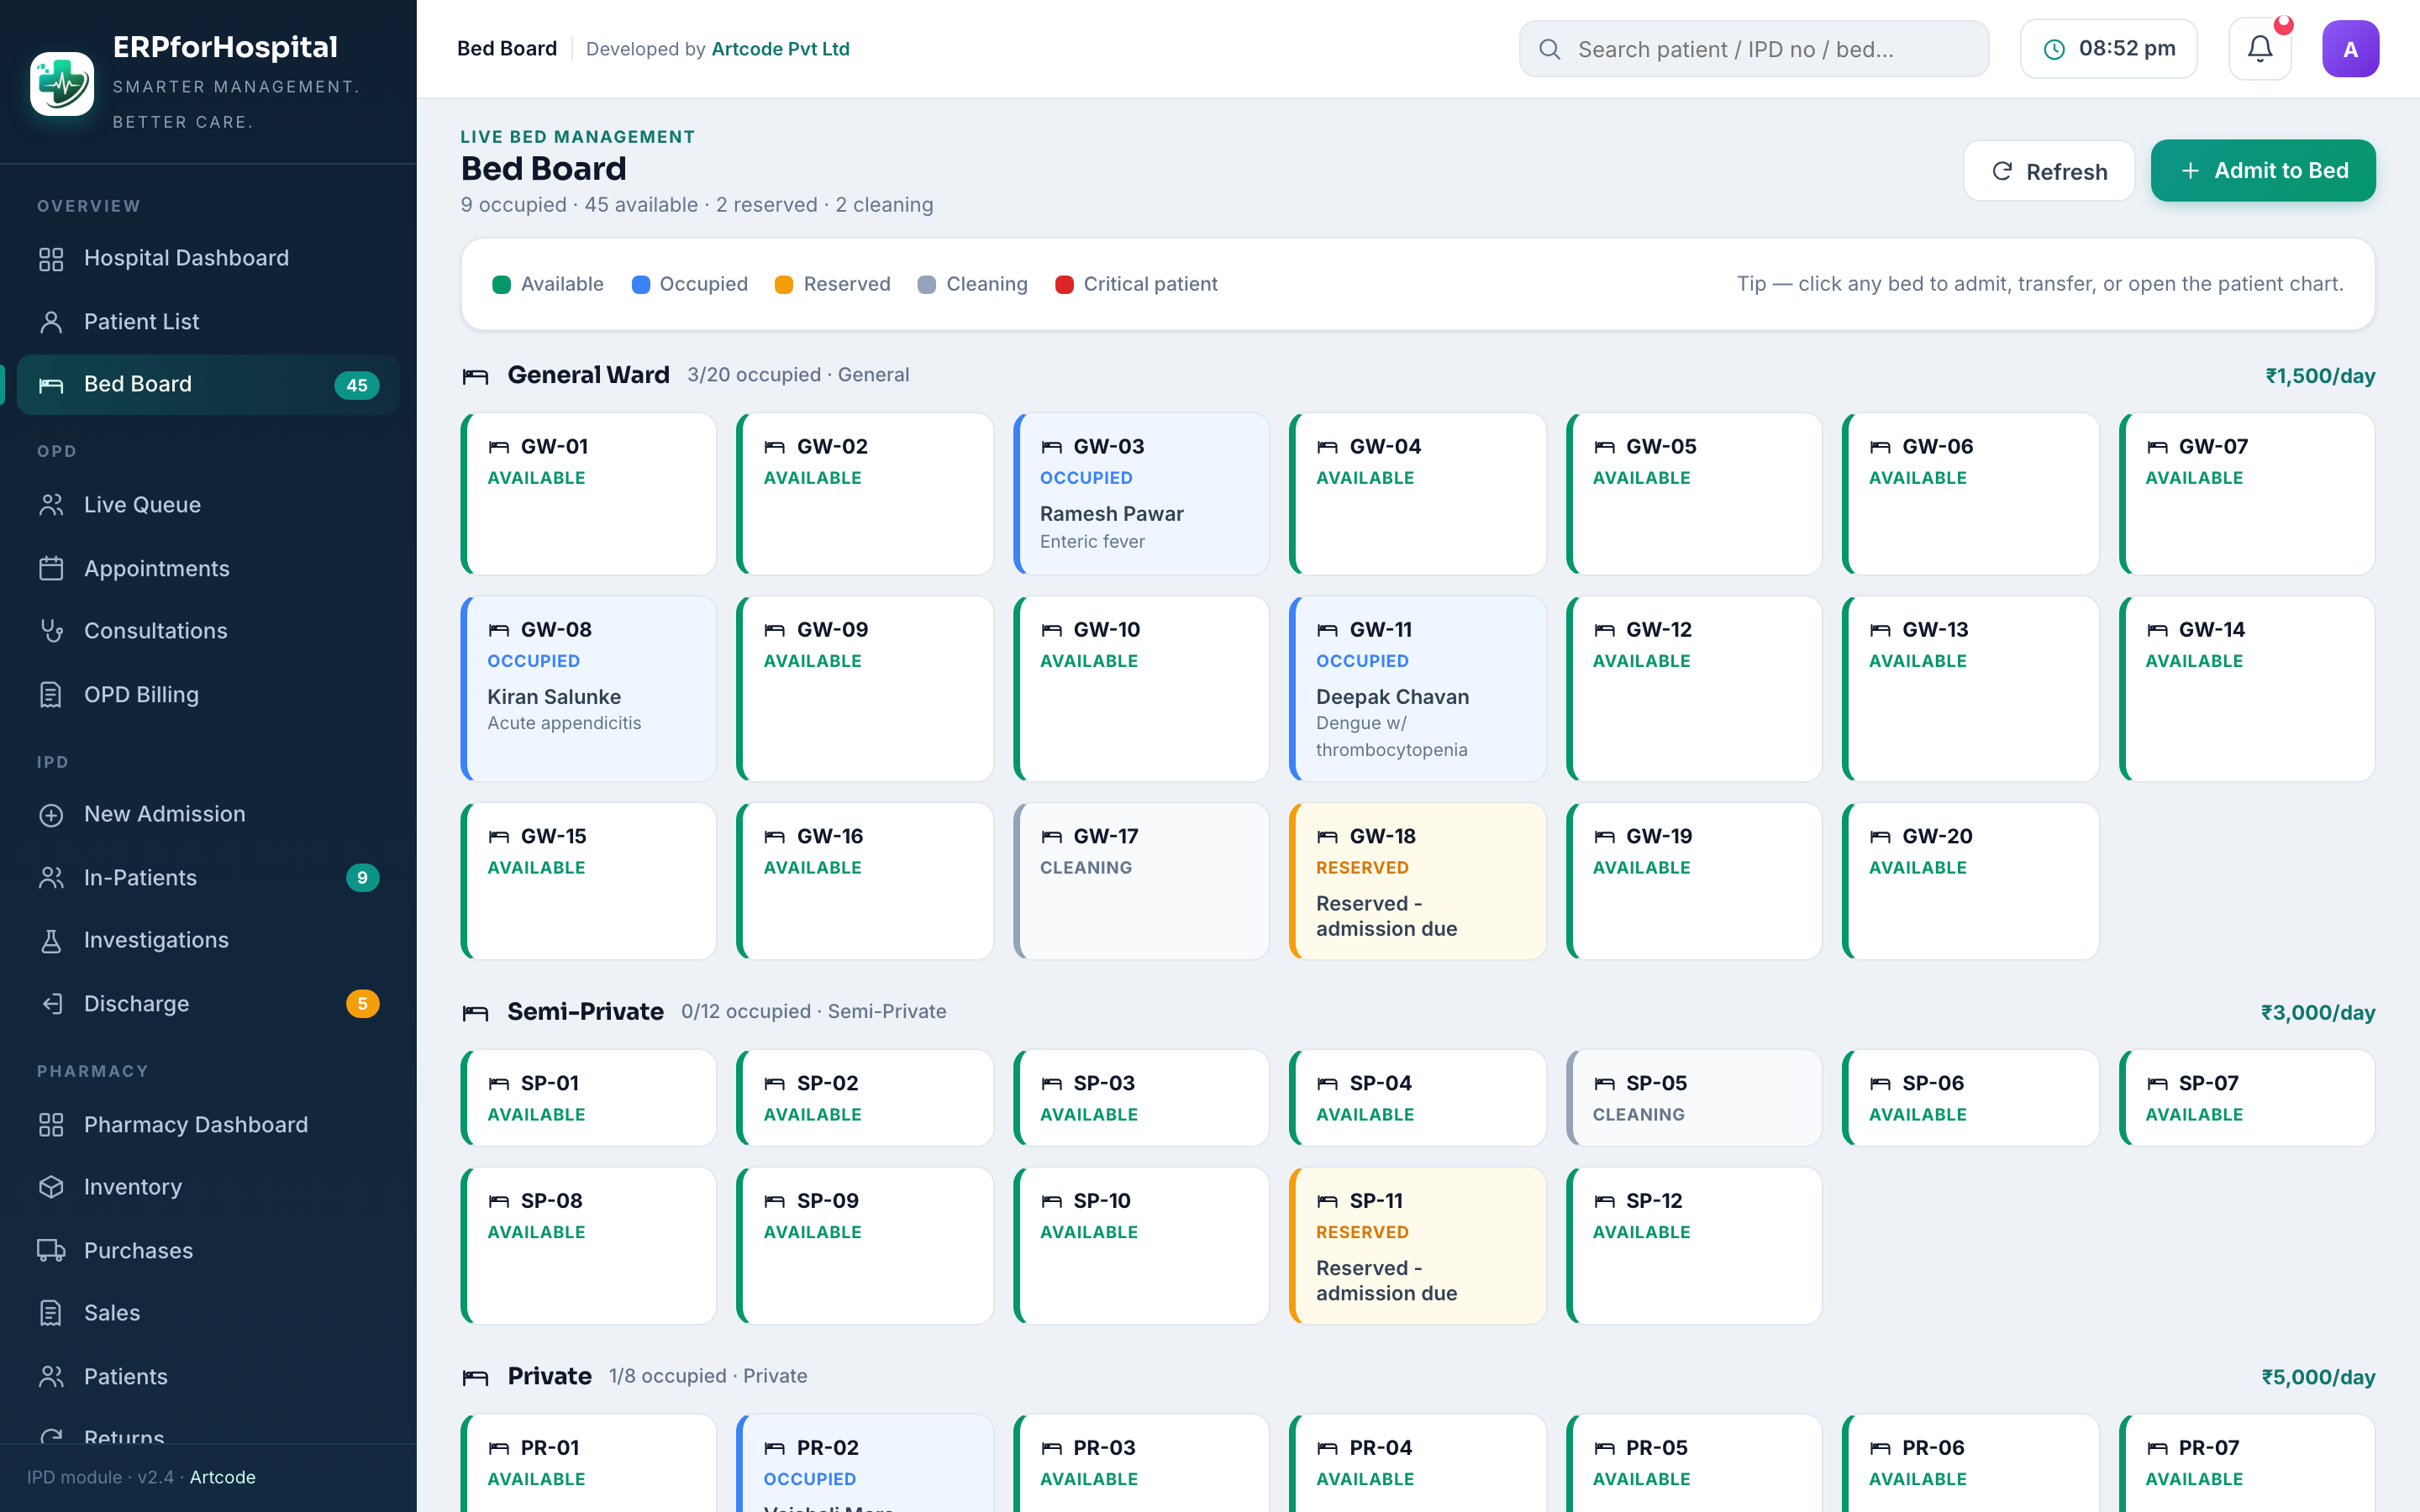Click the Purchases truck icon
Viewport: 2420px width, 1512px height.
coord(51,1250)
